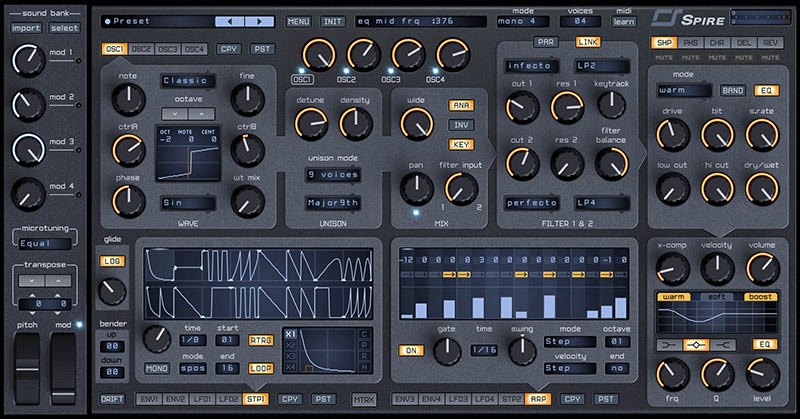Click the cut 1 filter knob

(522, 107)
